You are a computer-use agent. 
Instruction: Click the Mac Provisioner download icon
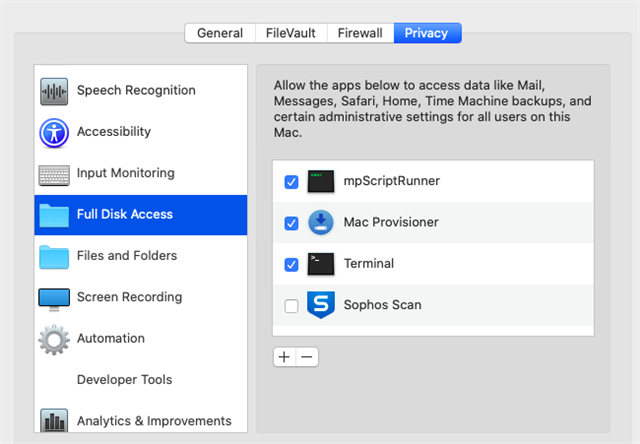tap(321, 222)
